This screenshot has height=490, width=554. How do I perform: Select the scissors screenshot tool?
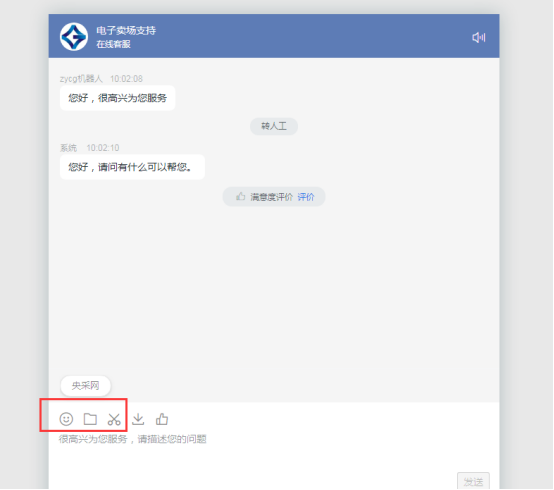pyautogui.click(x=114, y=419)
